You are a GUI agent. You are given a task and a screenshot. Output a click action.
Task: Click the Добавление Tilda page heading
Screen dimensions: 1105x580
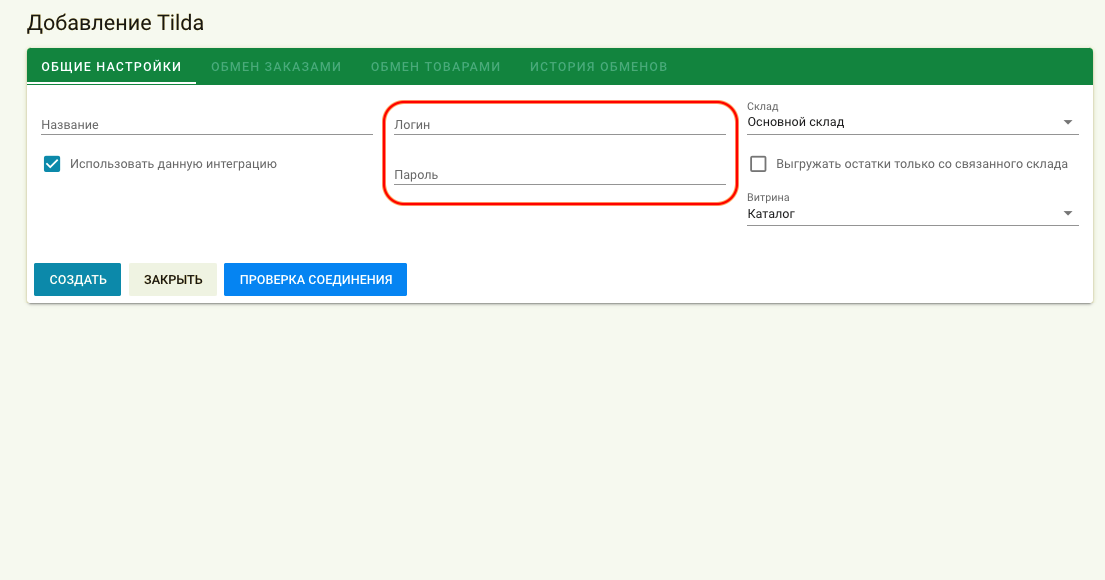coord(116,23)
